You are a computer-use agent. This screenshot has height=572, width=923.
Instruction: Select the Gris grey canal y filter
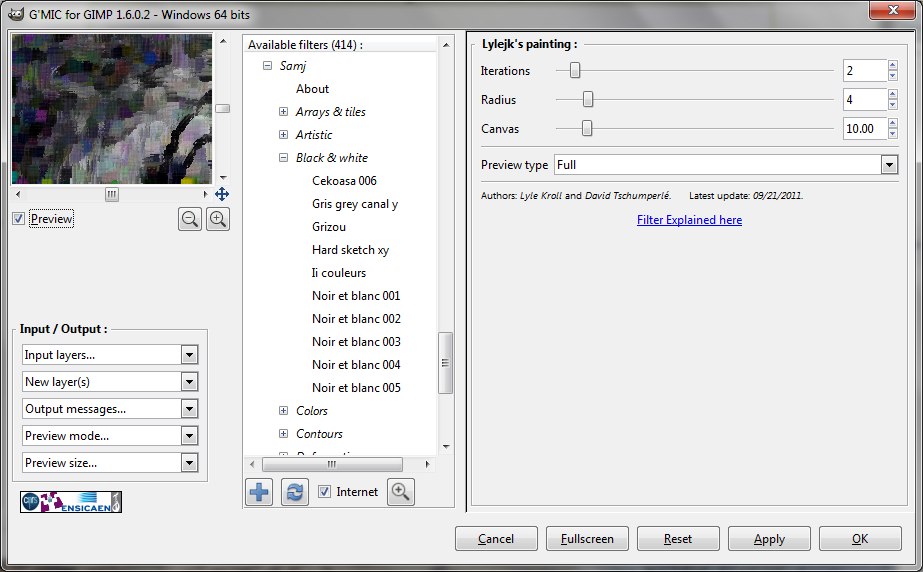pyautogui.click(x=355, y=204)
